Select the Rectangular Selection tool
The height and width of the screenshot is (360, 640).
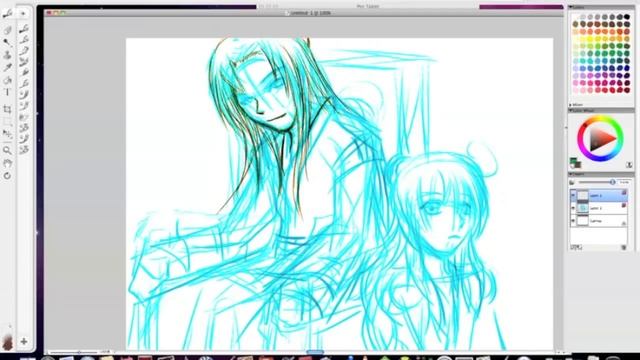pos(7,122)
